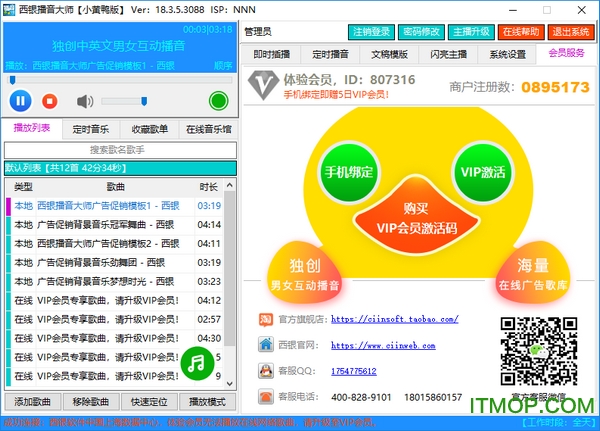Open the 收藏歌单 tab
The height and width of the screenshot is (431, 600).
pyautogui.click(x=150, y=129)
